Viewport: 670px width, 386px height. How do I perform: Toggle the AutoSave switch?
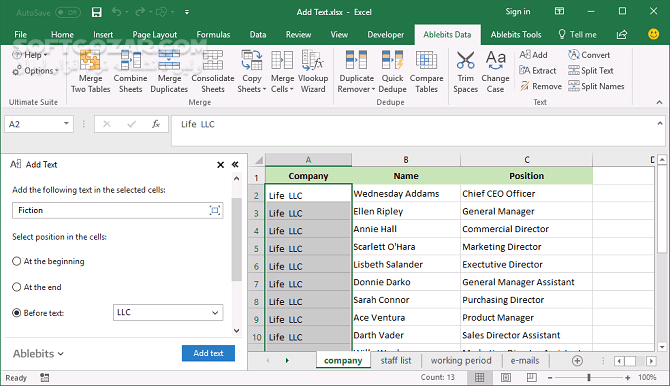tap(68, 12)
